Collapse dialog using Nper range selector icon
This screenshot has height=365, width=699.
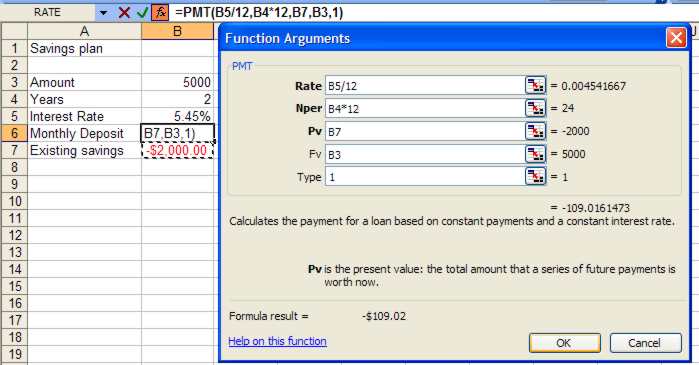tap(535, 108)
